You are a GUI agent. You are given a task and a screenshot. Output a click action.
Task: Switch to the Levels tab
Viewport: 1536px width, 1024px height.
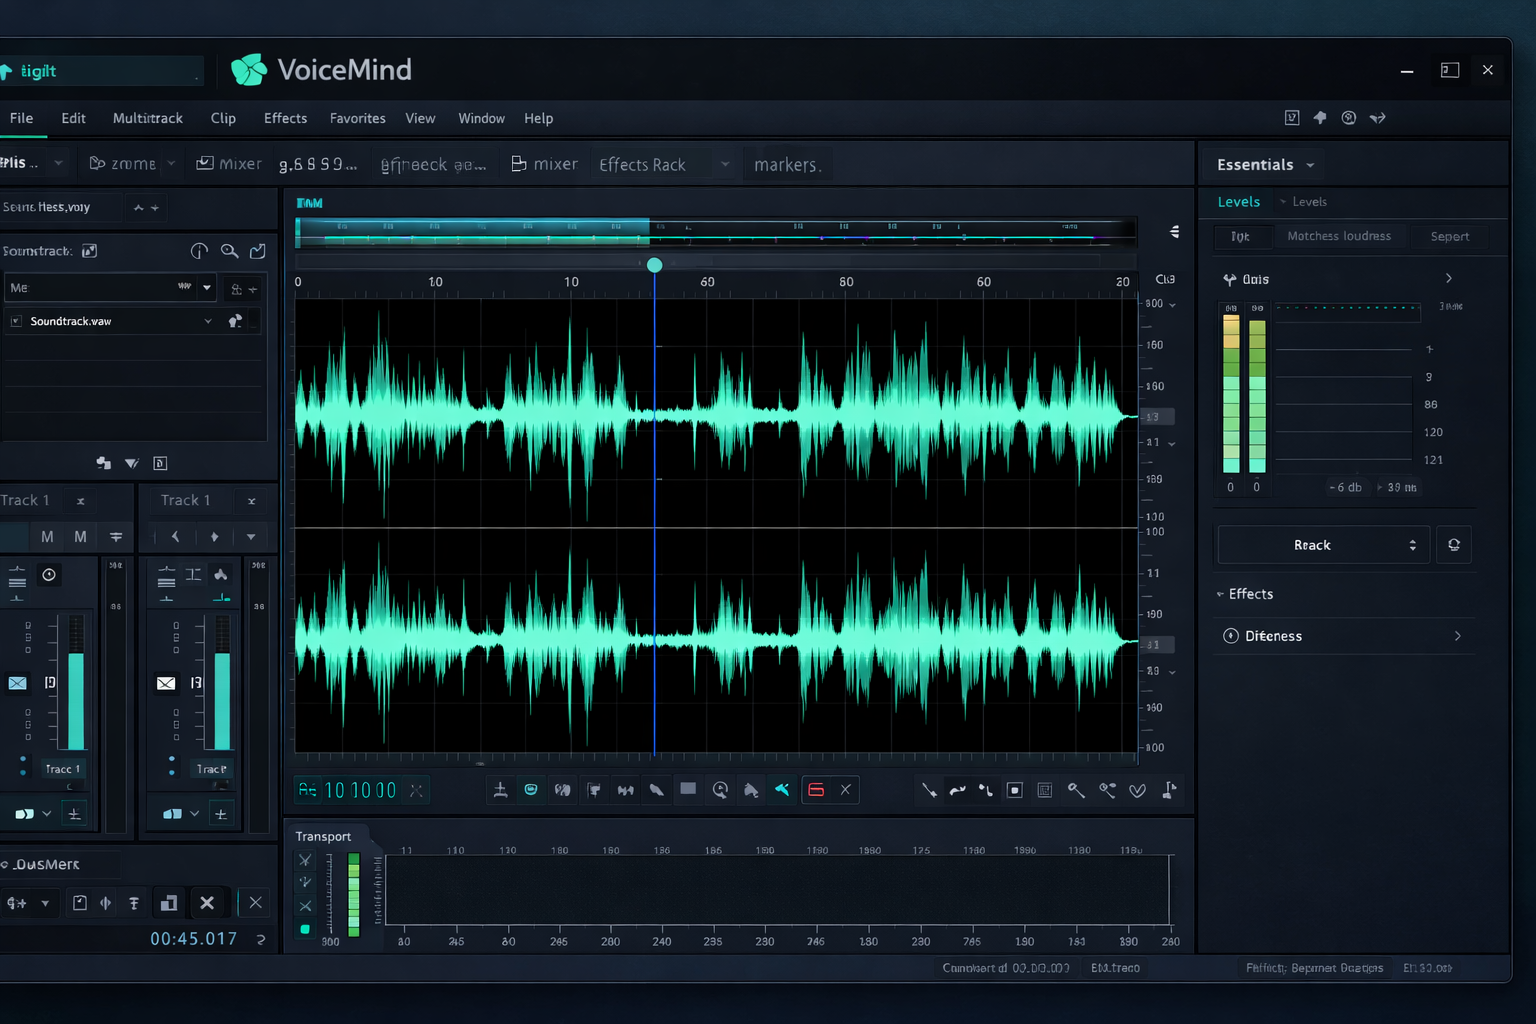click(x=1239, y=201)
